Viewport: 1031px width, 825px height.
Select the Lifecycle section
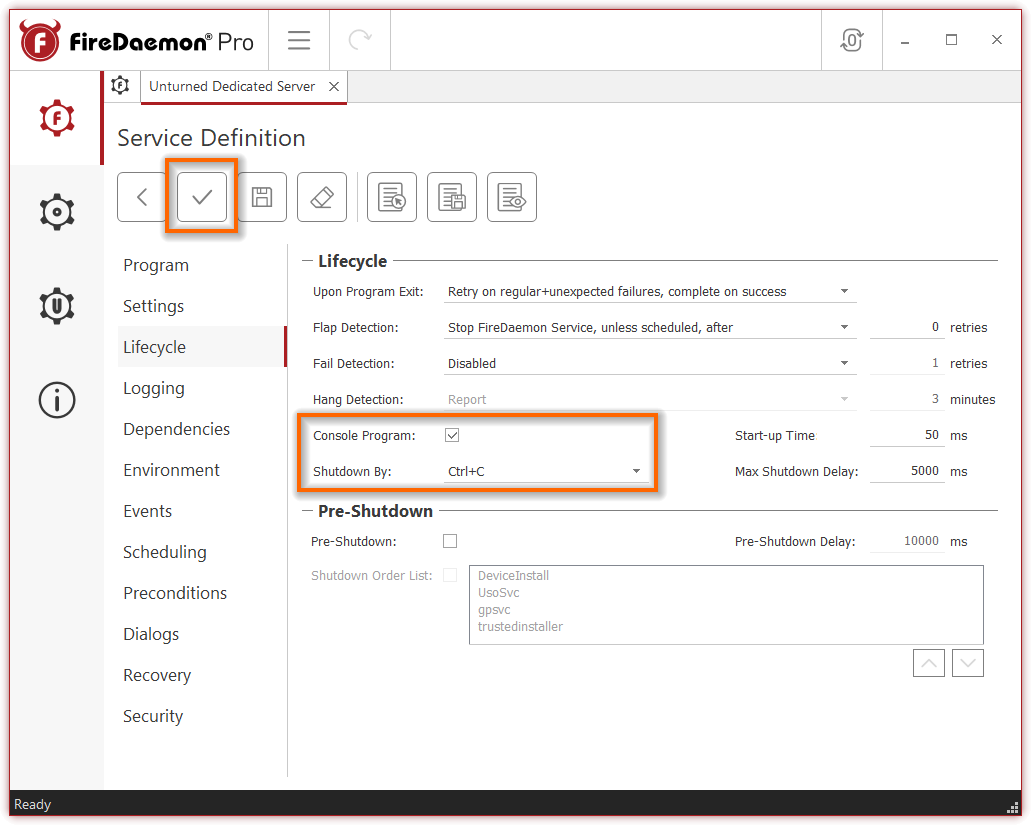tap(202, 346)
